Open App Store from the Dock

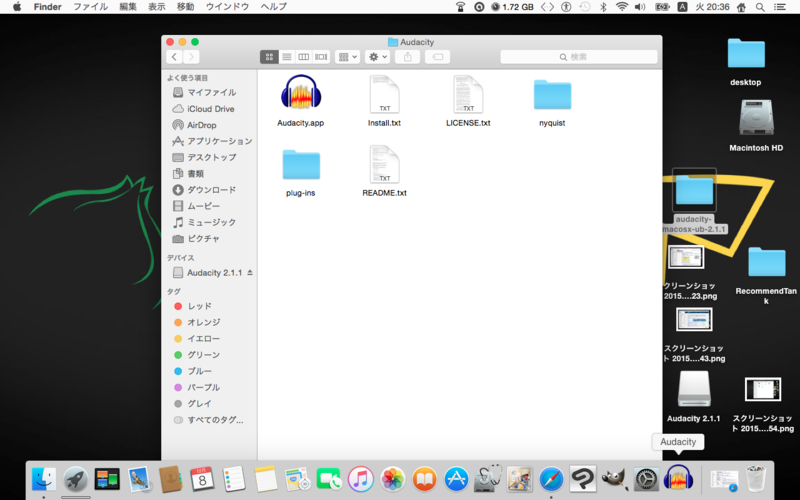click(x=456, y=479)
